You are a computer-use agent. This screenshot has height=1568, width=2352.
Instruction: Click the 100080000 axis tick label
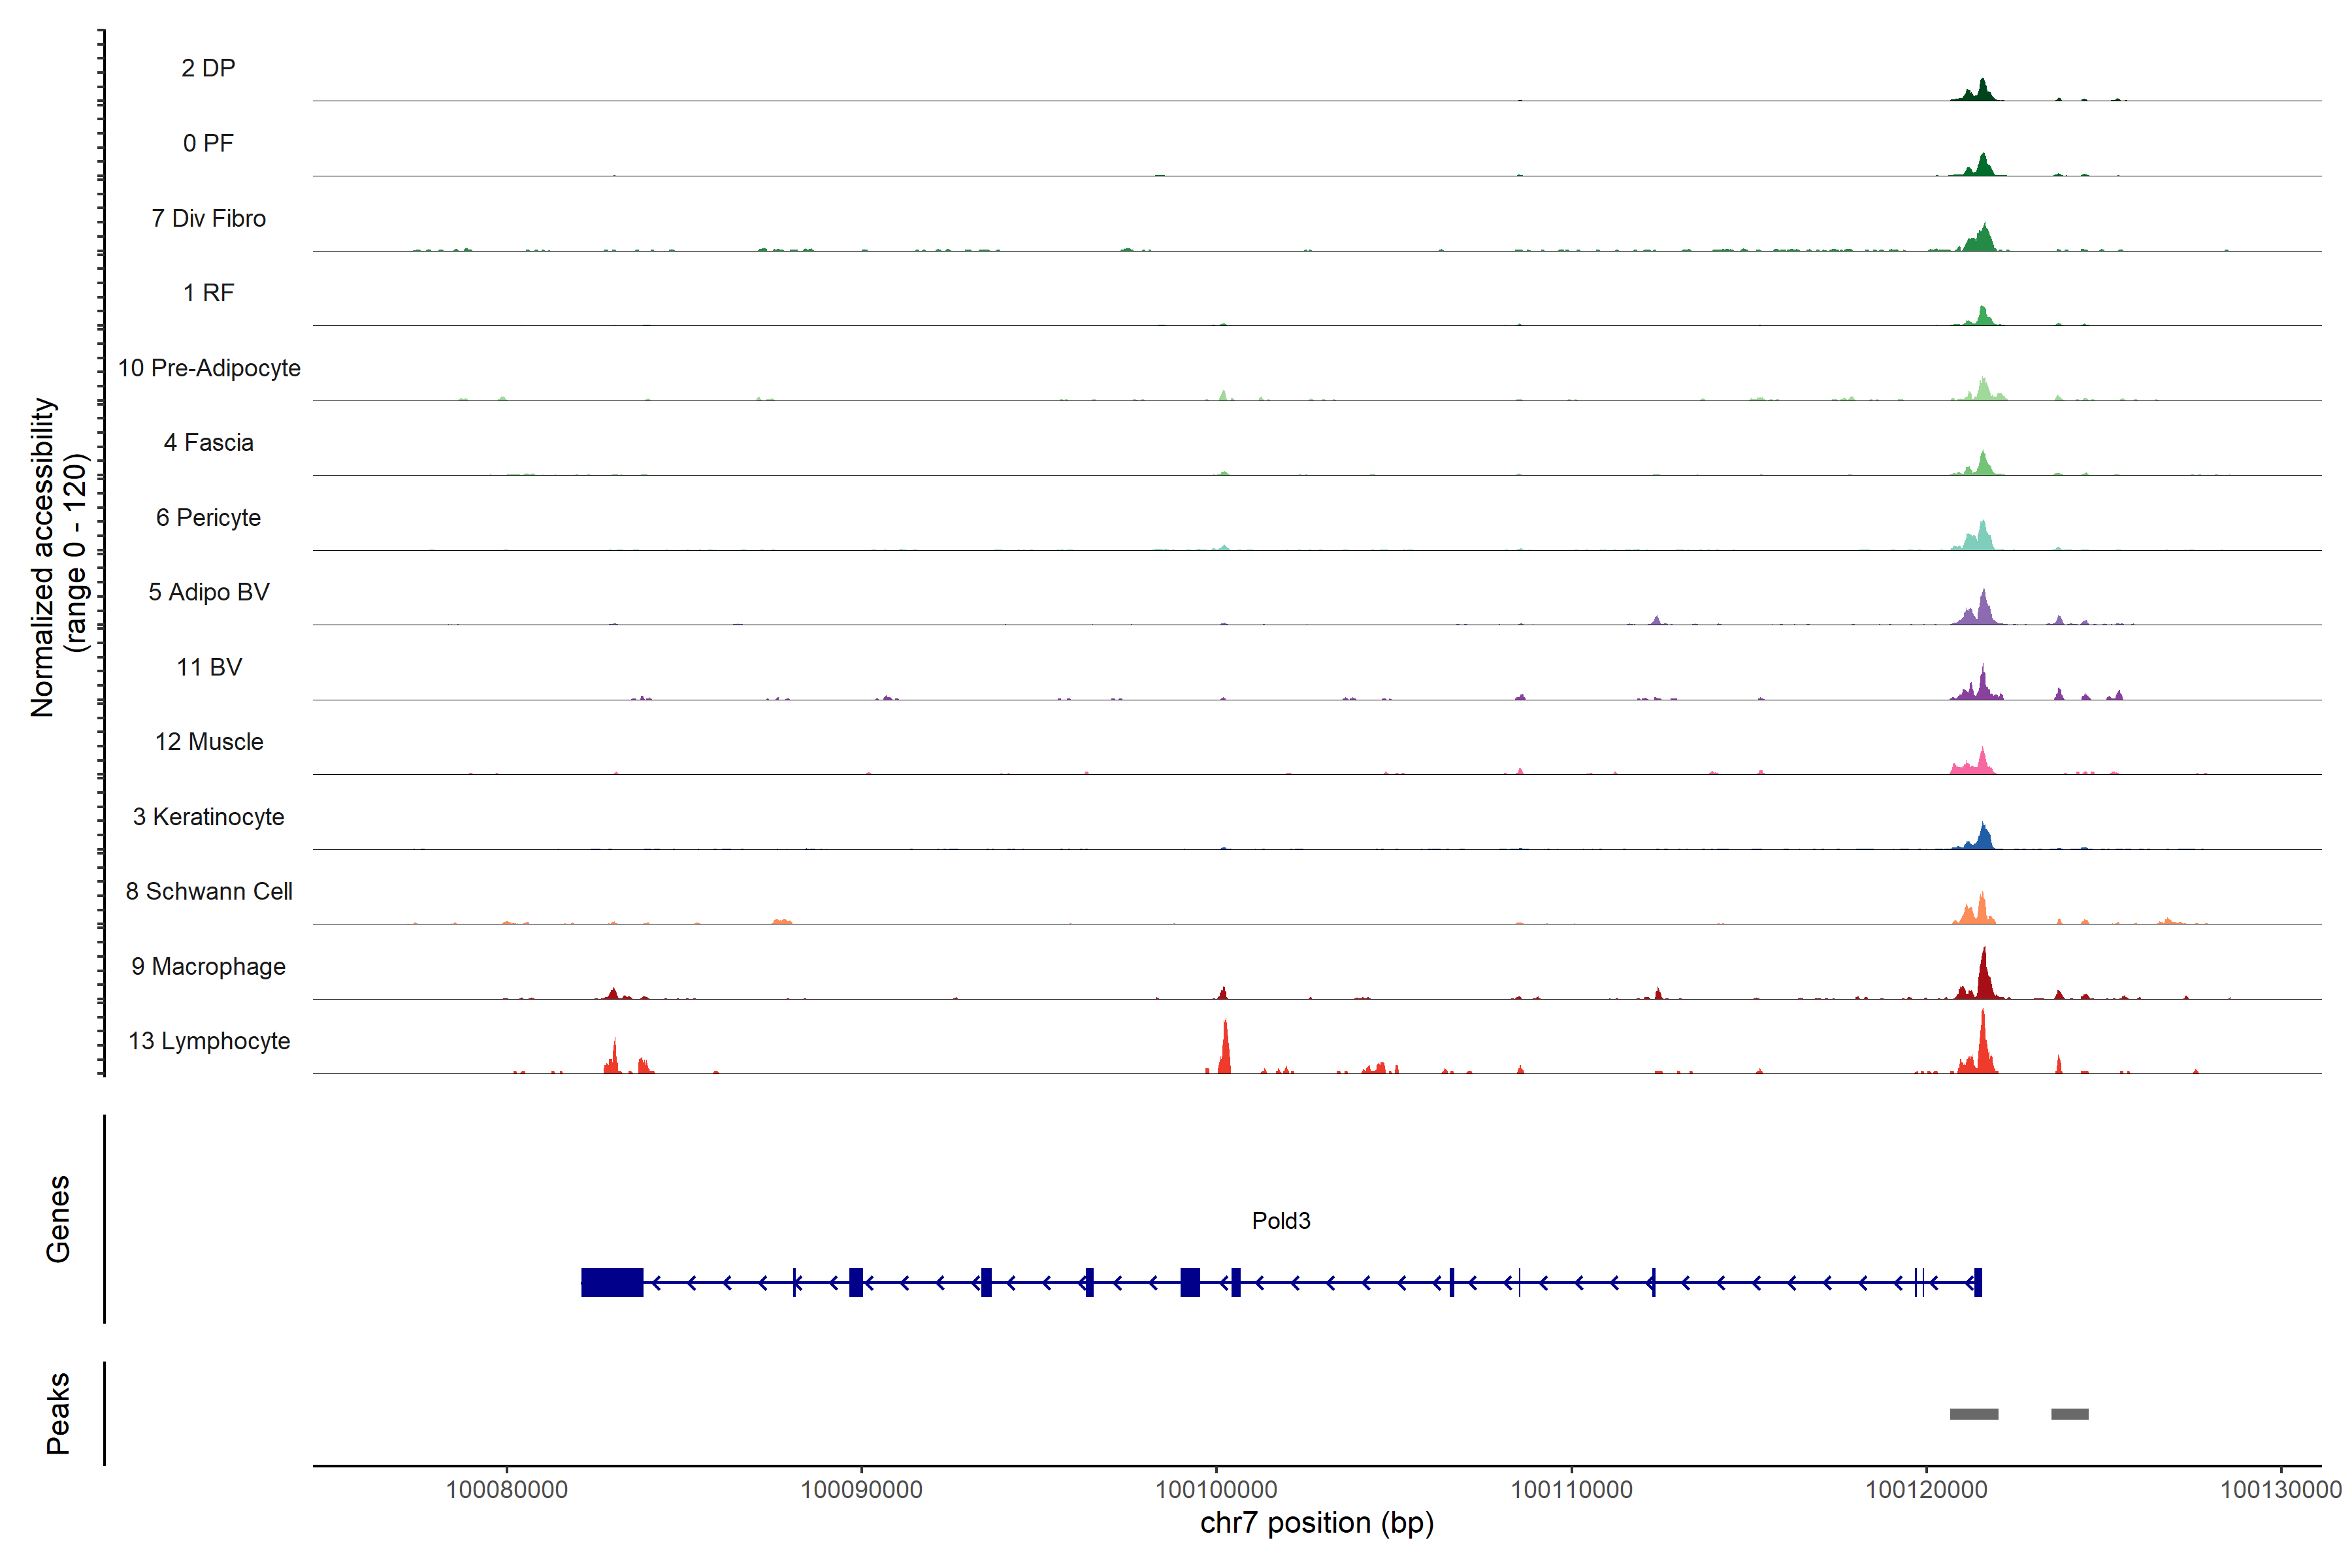pyautogui.click(x=506, y=1490)
